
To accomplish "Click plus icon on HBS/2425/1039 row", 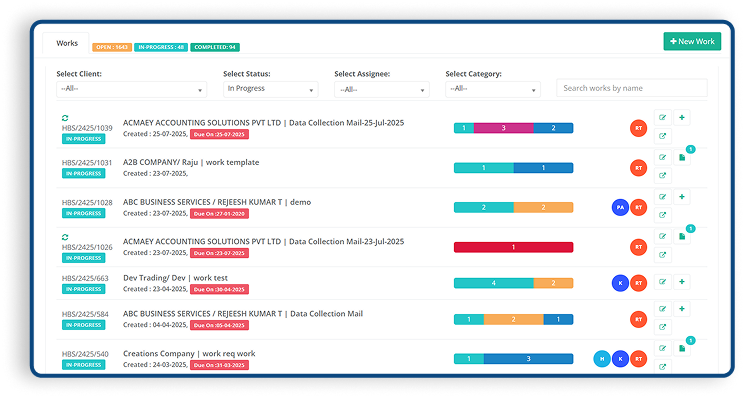I will [x=682, y=117].
